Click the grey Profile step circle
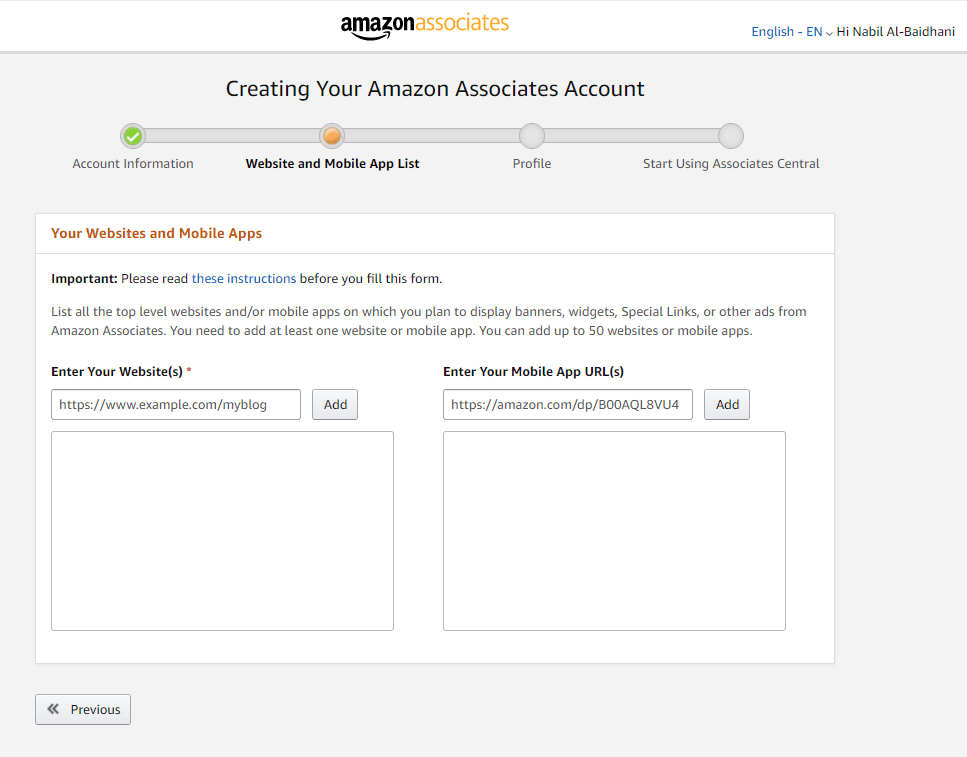Image resolution: width=967 pixels, height=757 pixels. tap(532, 136)
